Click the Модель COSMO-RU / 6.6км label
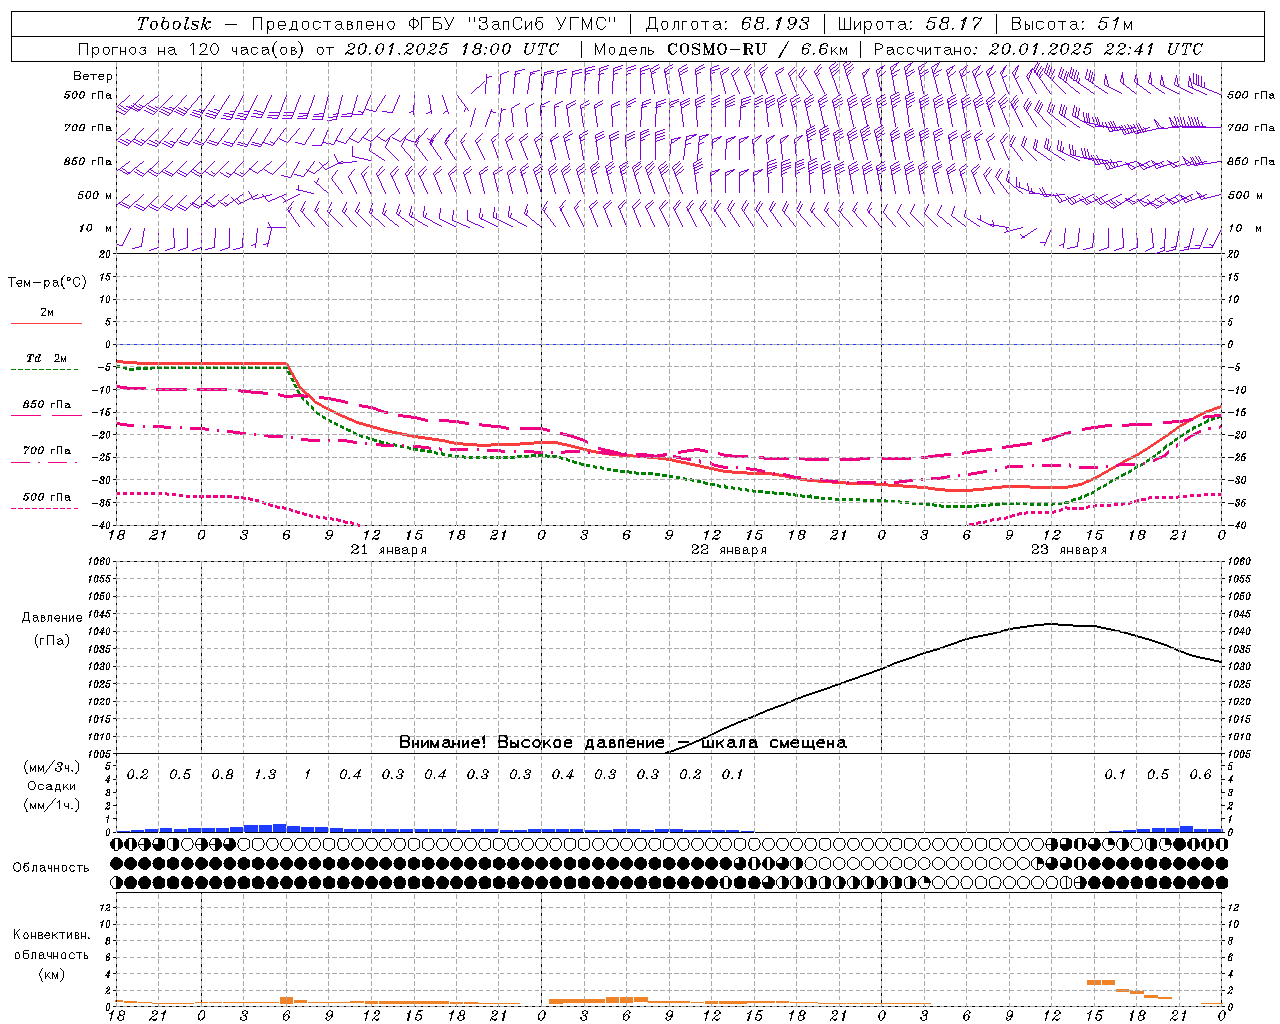1280x1024 pixels. 721,49
